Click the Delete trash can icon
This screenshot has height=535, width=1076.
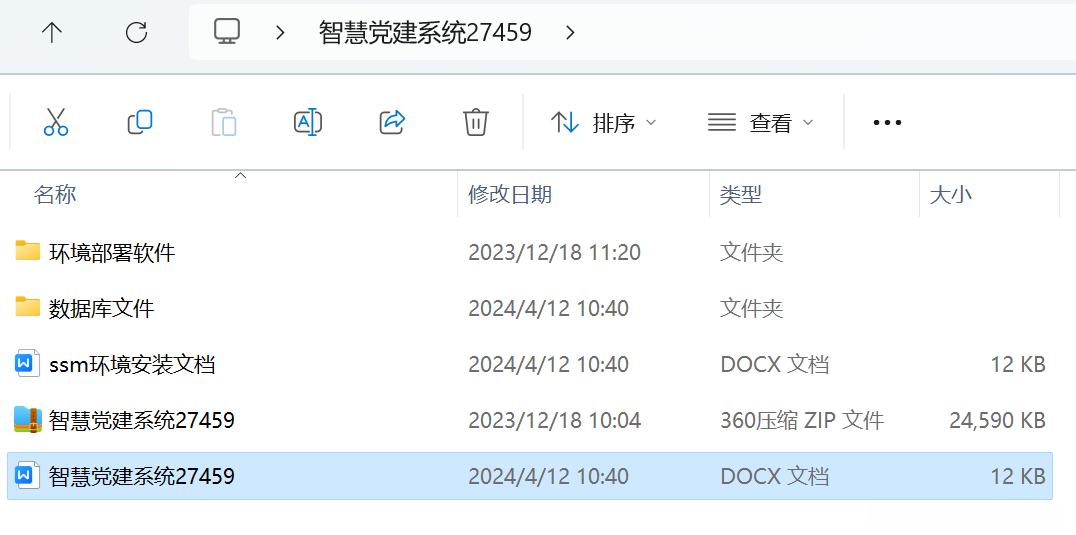point(476,123)
